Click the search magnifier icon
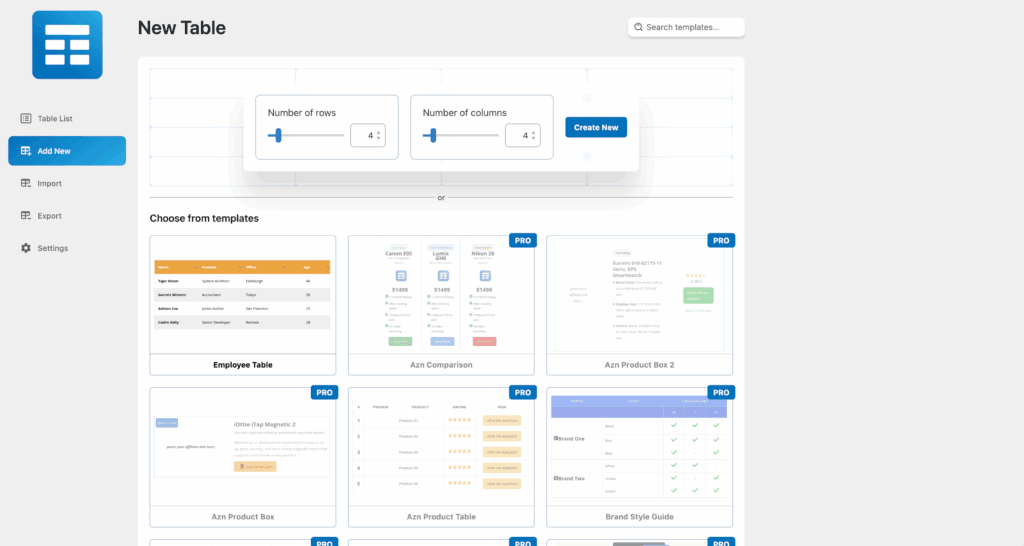 pyautogui.click(x=638, y=27)
